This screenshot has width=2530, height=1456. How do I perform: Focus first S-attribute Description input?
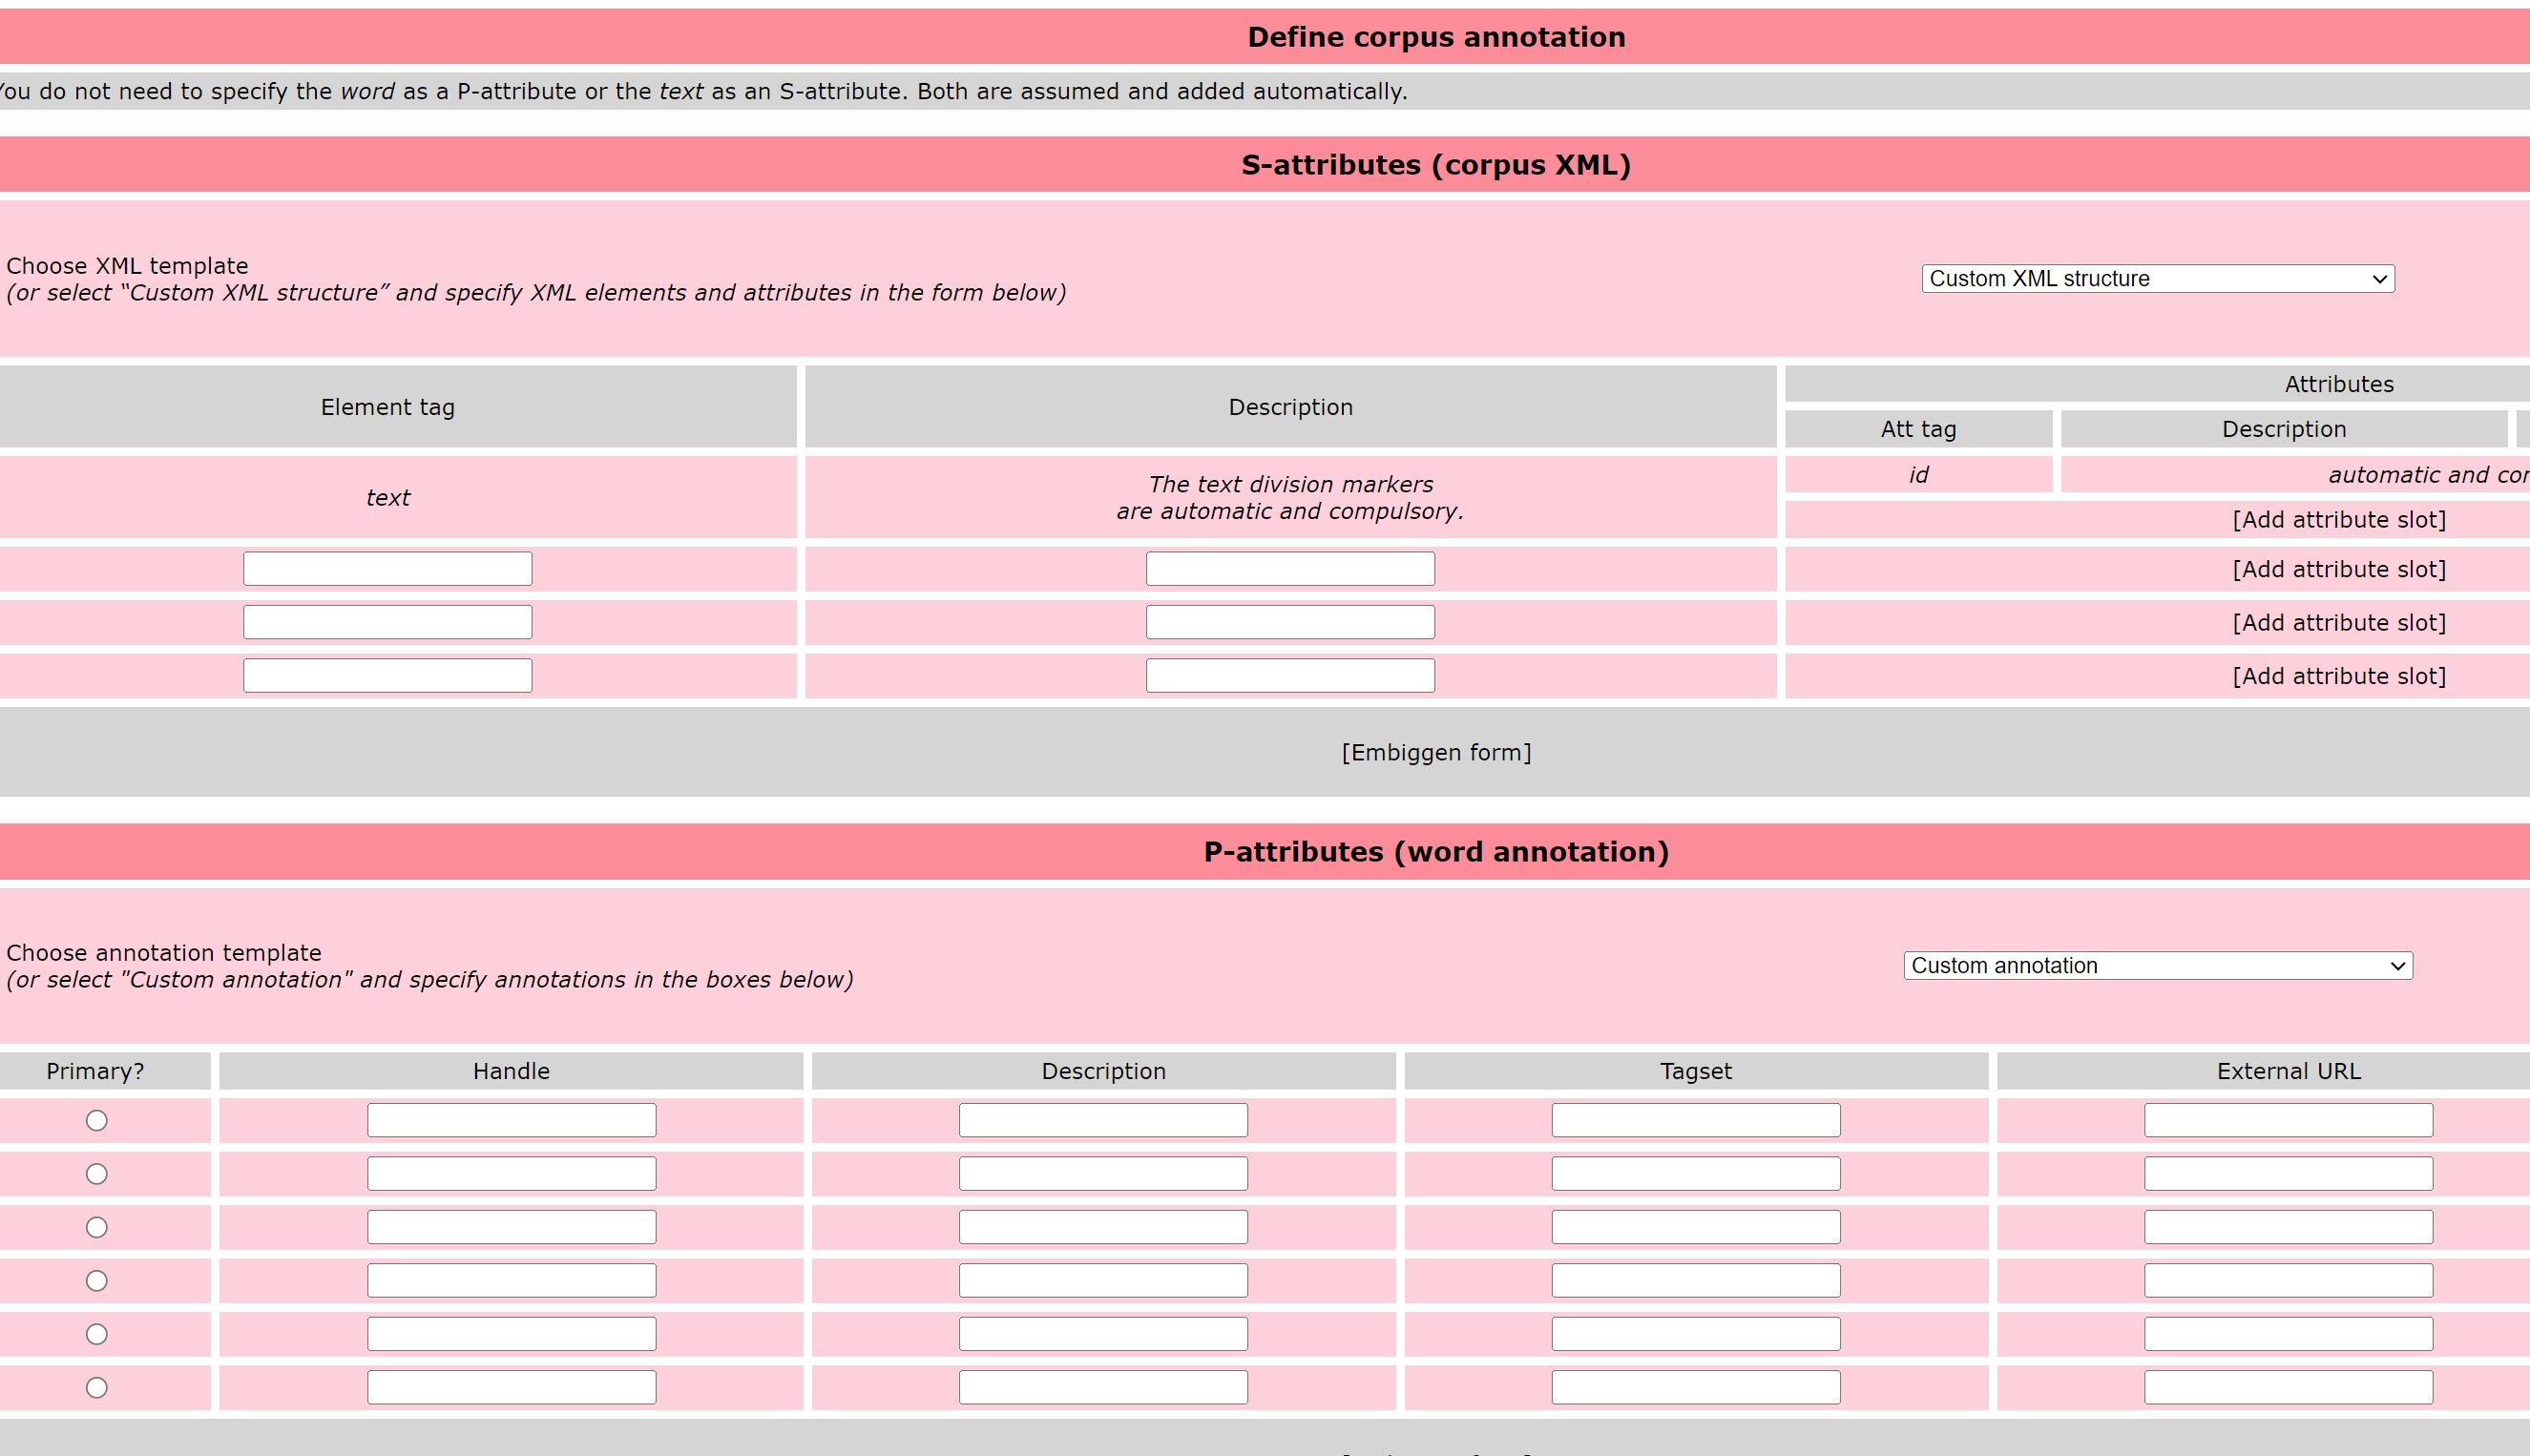pyautogui.click(x=1290, y=569)
